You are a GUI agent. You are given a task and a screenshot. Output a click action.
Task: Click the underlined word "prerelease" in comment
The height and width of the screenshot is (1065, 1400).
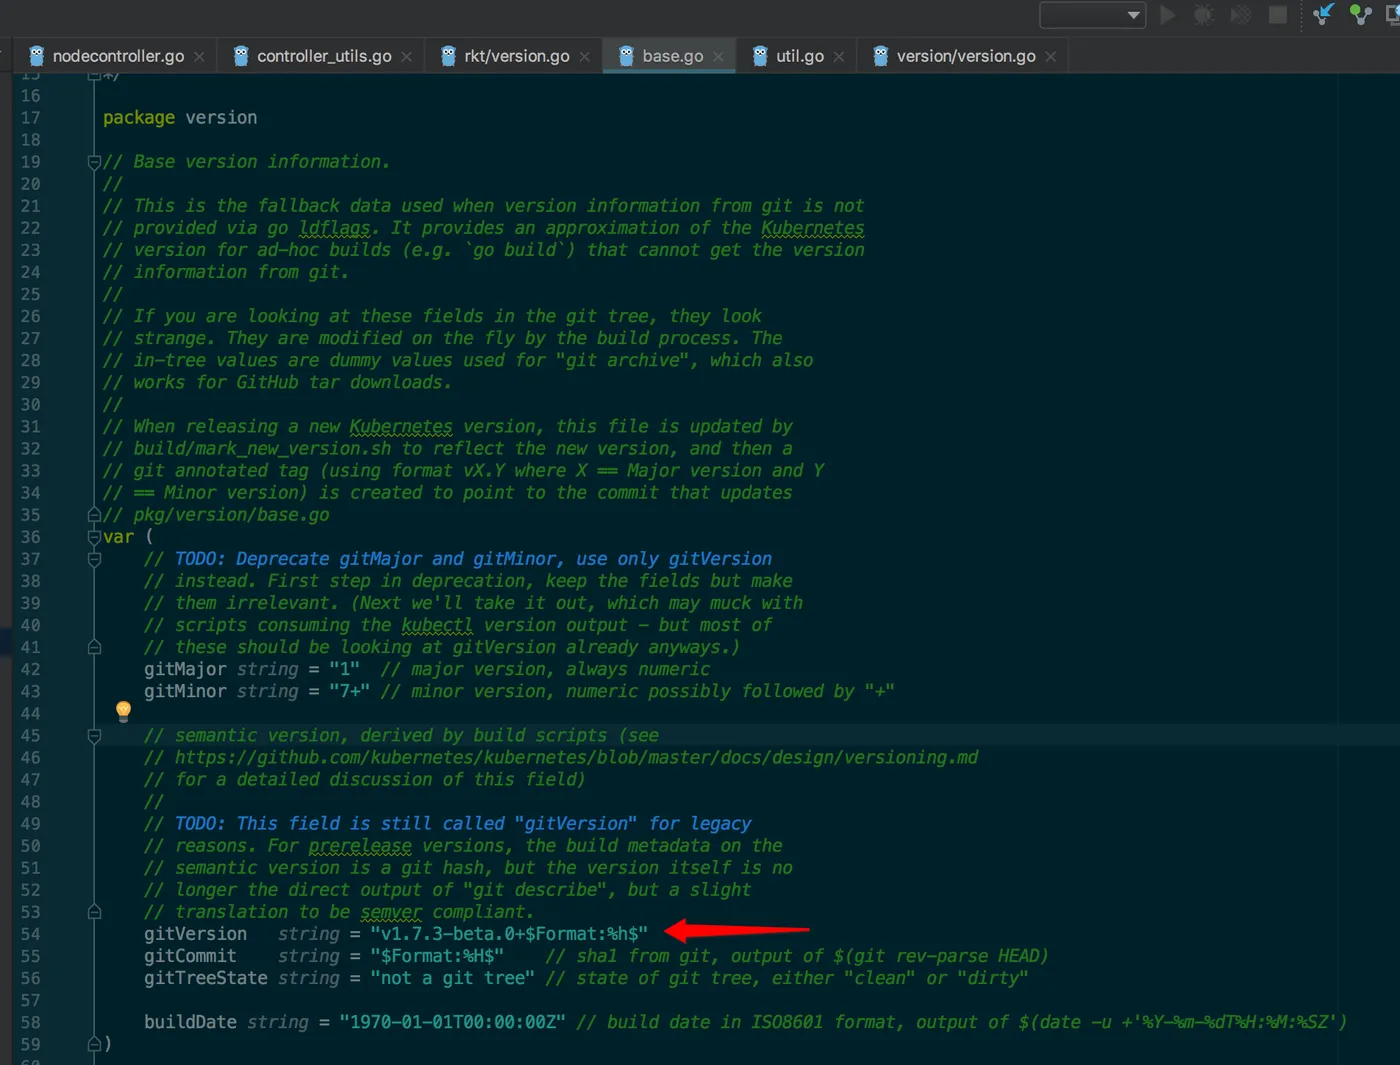[x=360, y=846]
